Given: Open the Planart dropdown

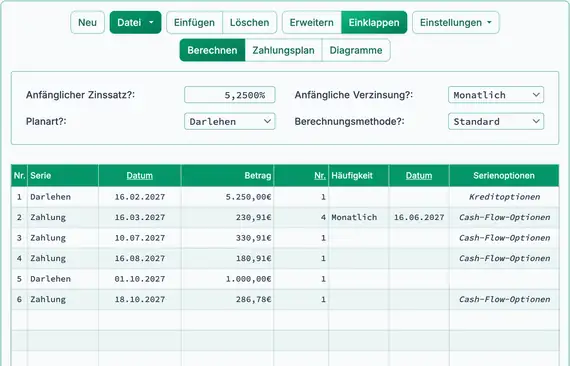Looking at the screenshot, I should pos(230,121).
